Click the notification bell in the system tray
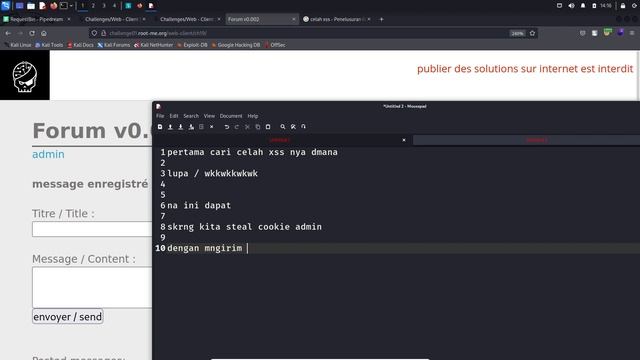Screen dimensions: 640x360 tap(583, 6)
